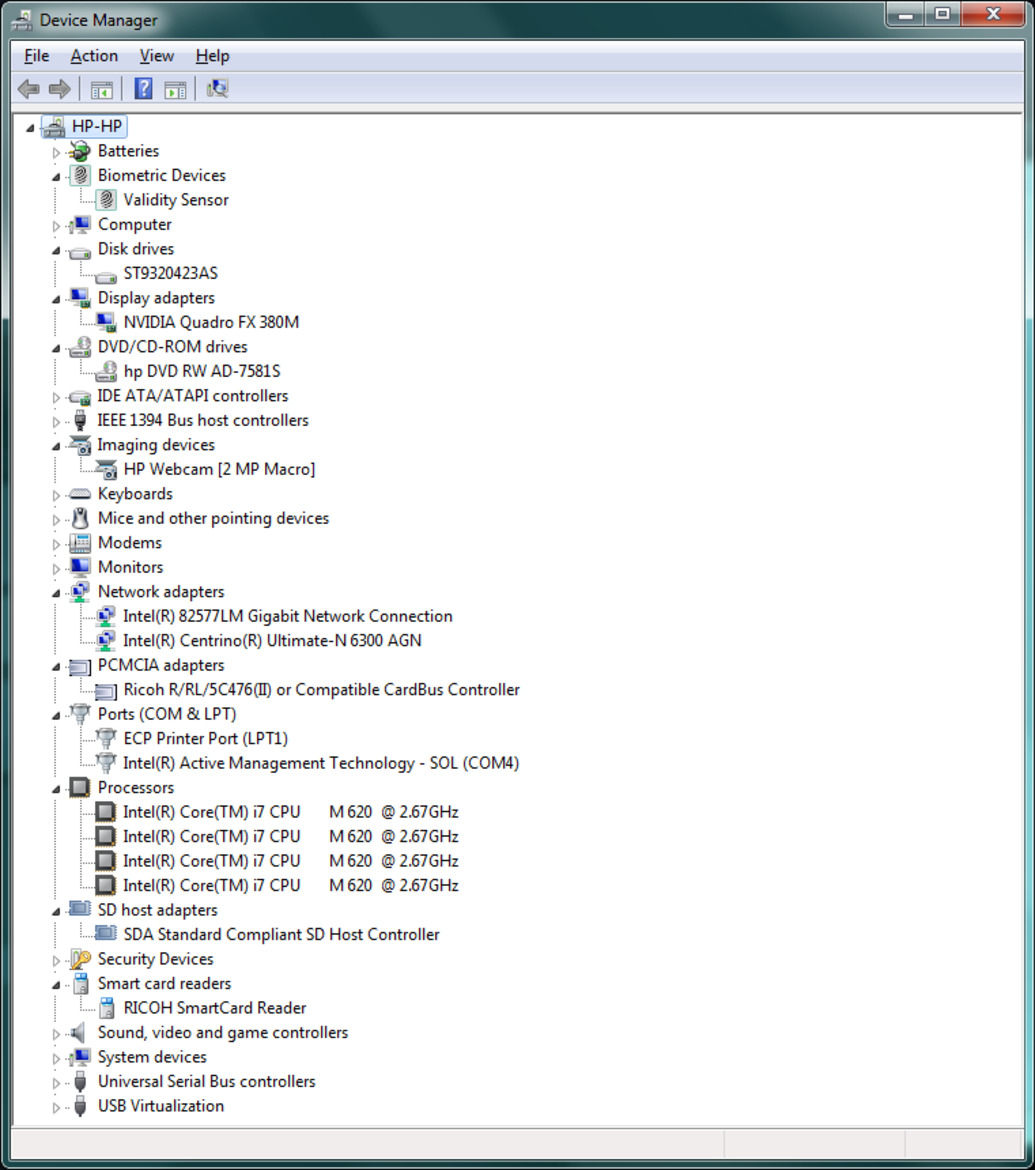Click the Network adapters category icon
Screen dimensions: 1035x1170
(80, 592)
